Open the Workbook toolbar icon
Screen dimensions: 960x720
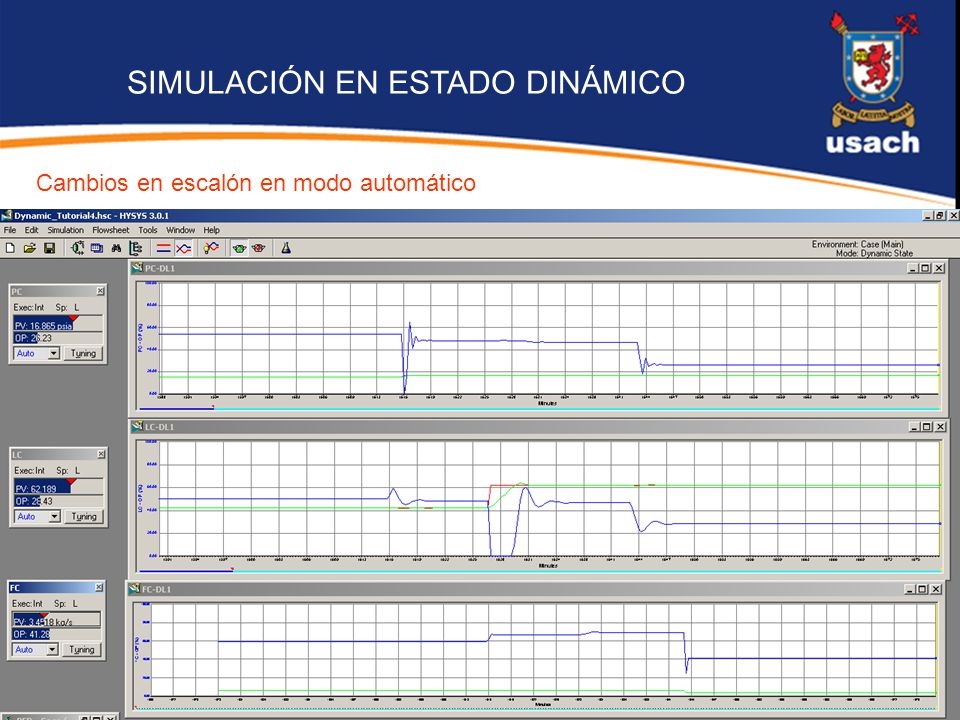click(x=97, y=248)
